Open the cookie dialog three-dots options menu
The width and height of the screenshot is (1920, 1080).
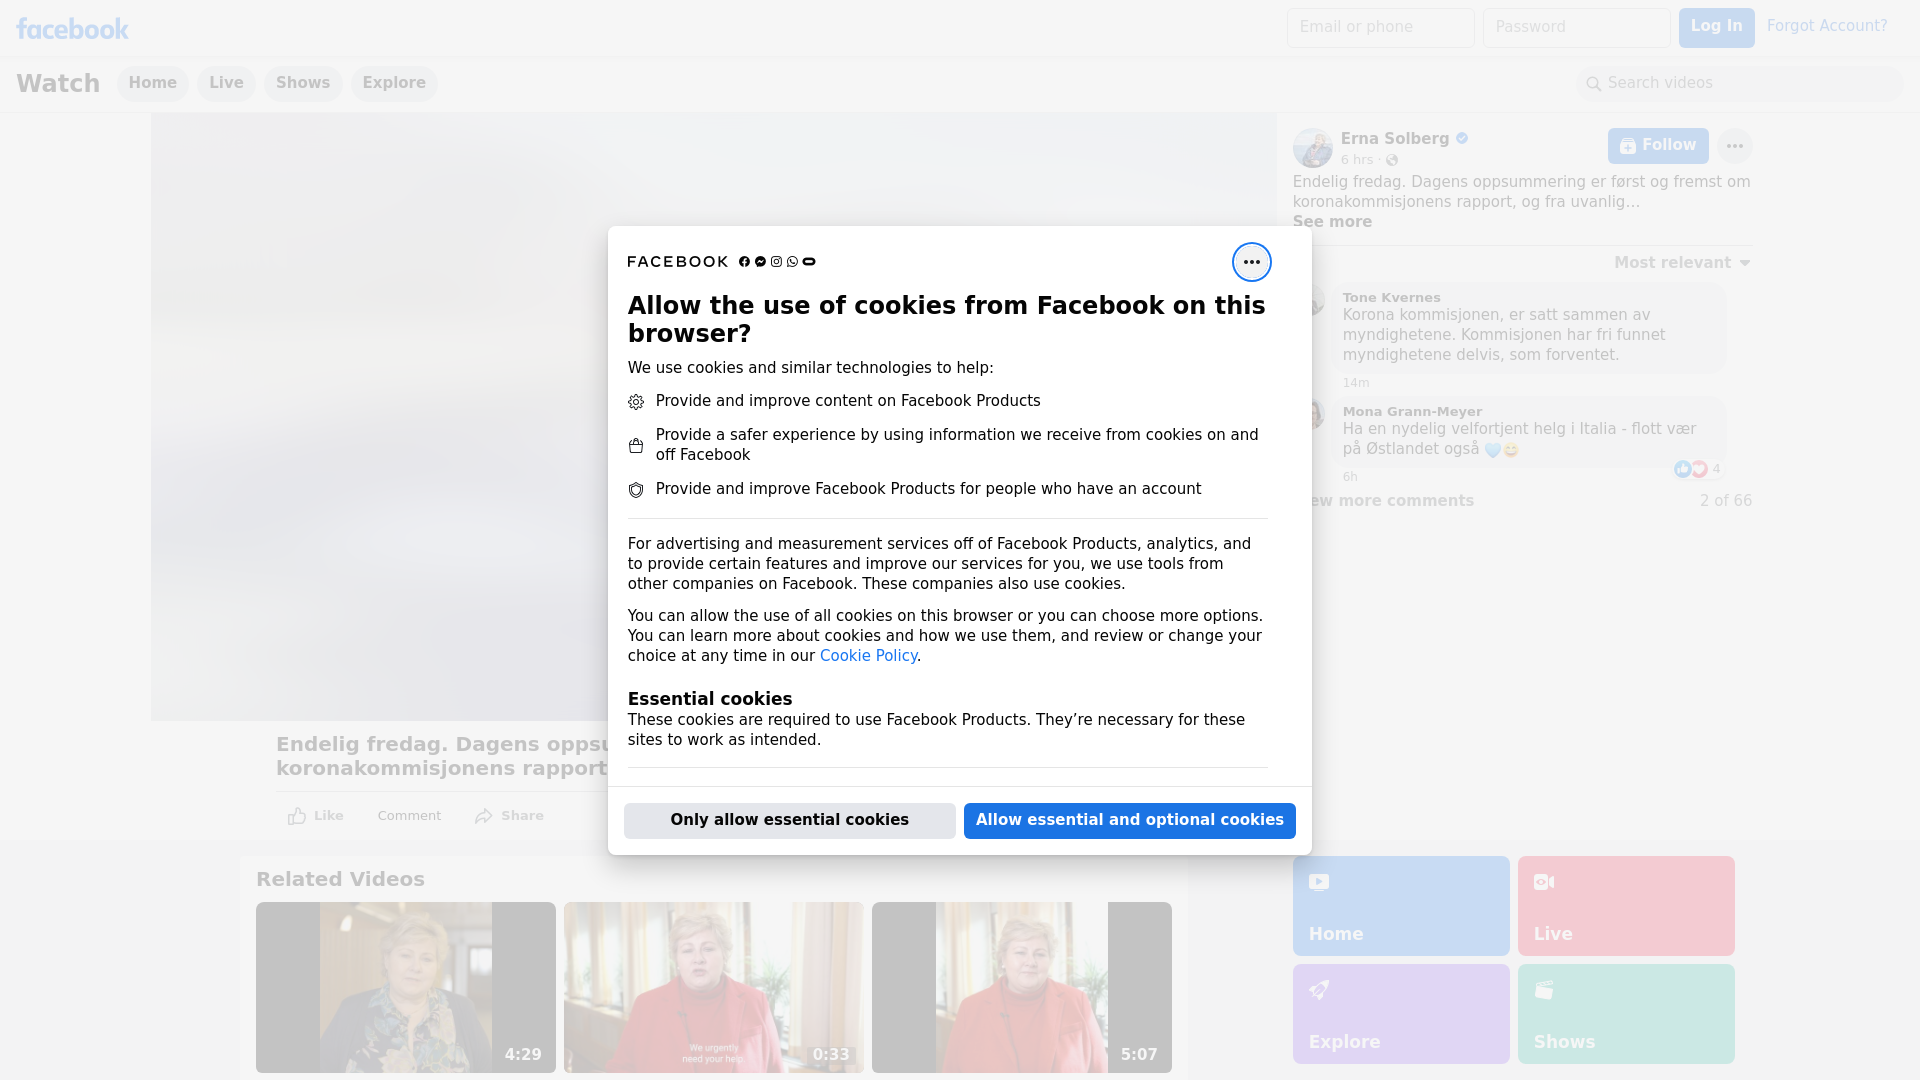1251,262
